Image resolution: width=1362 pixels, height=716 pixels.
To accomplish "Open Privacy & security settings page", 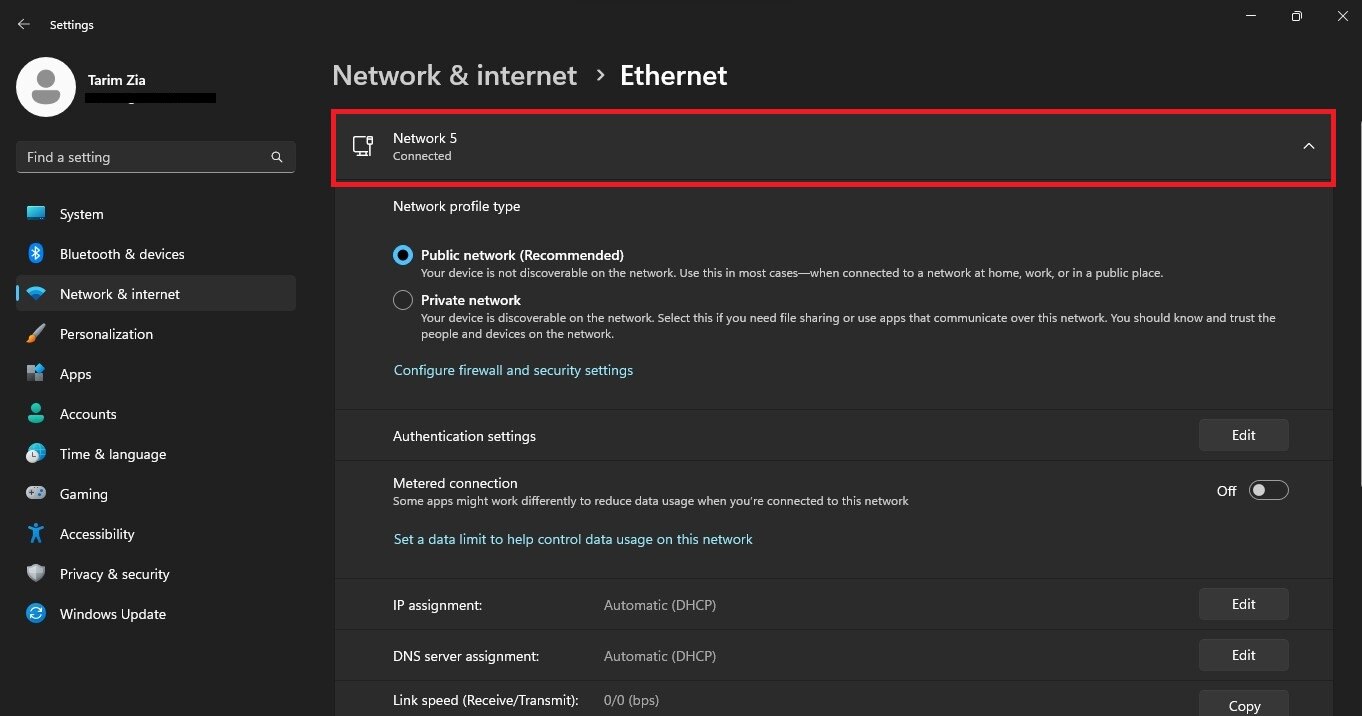I will 114,574.
